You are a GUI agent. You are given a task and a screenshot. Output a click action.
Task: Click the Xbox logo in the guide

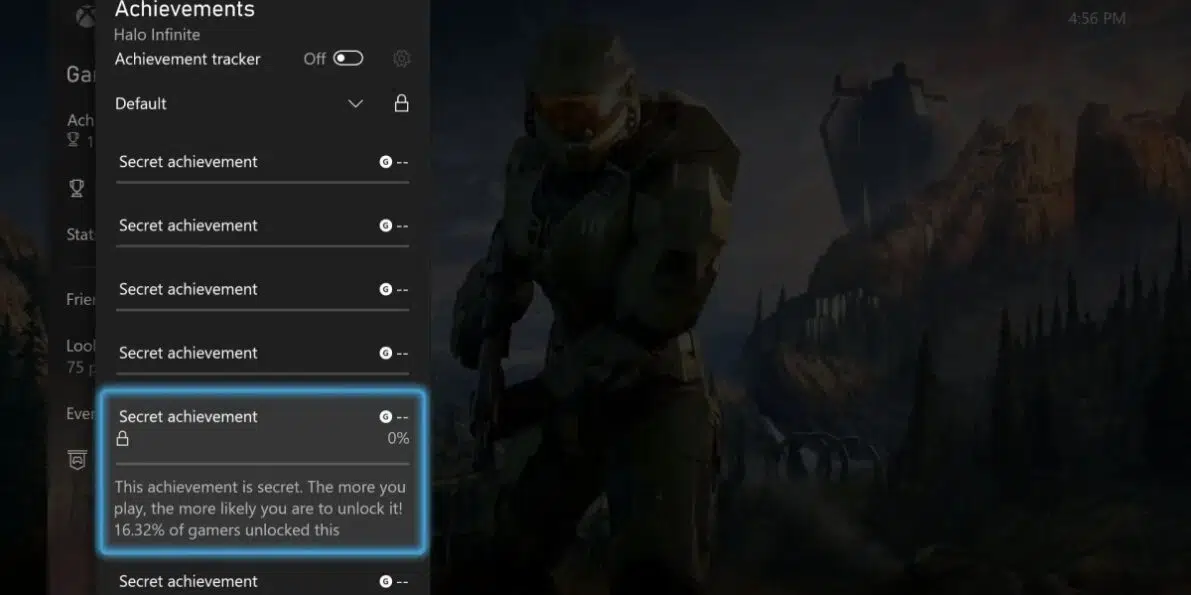tap(86, 17)
